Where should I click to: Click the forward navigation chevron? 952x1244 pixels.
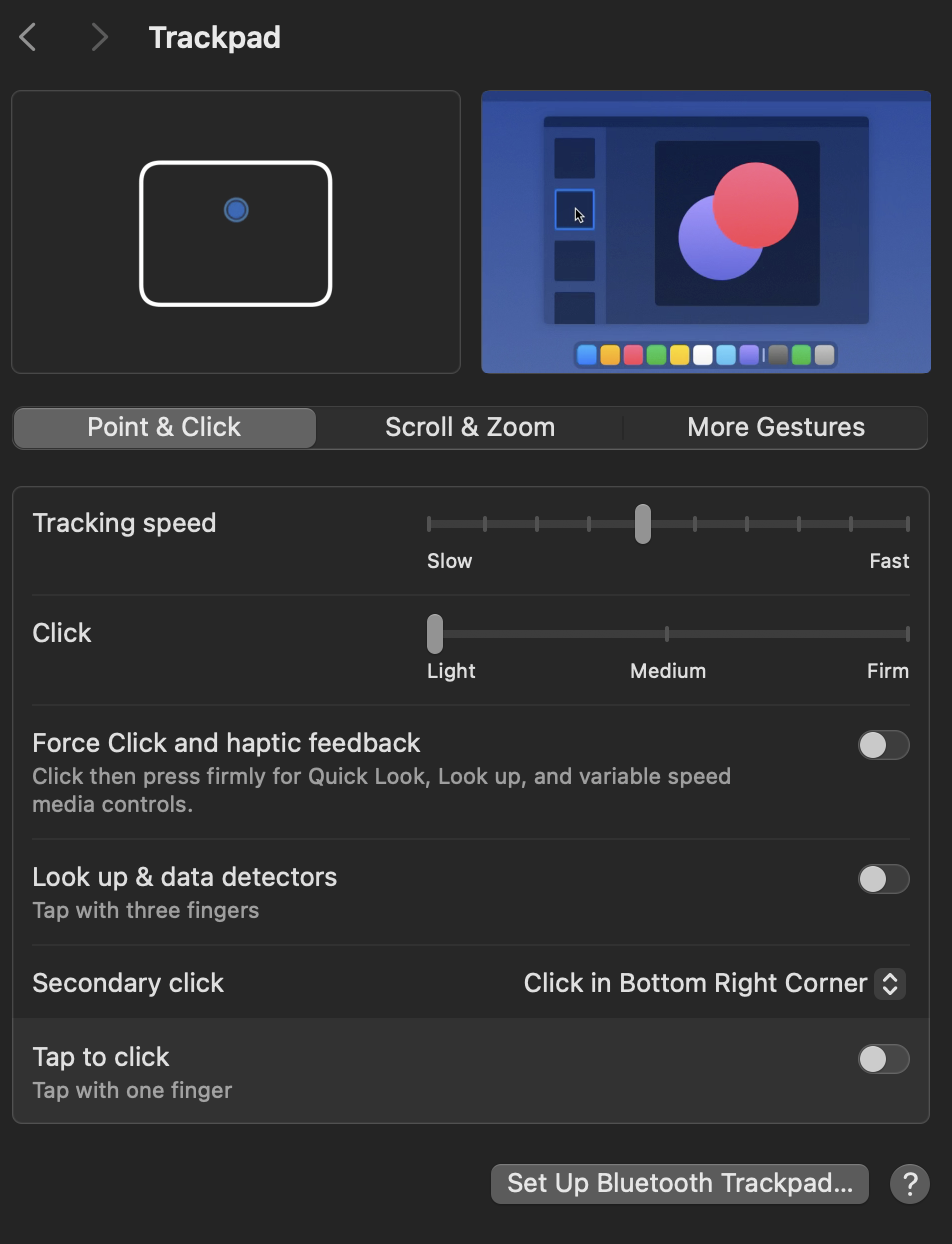[x=98, y=38]
